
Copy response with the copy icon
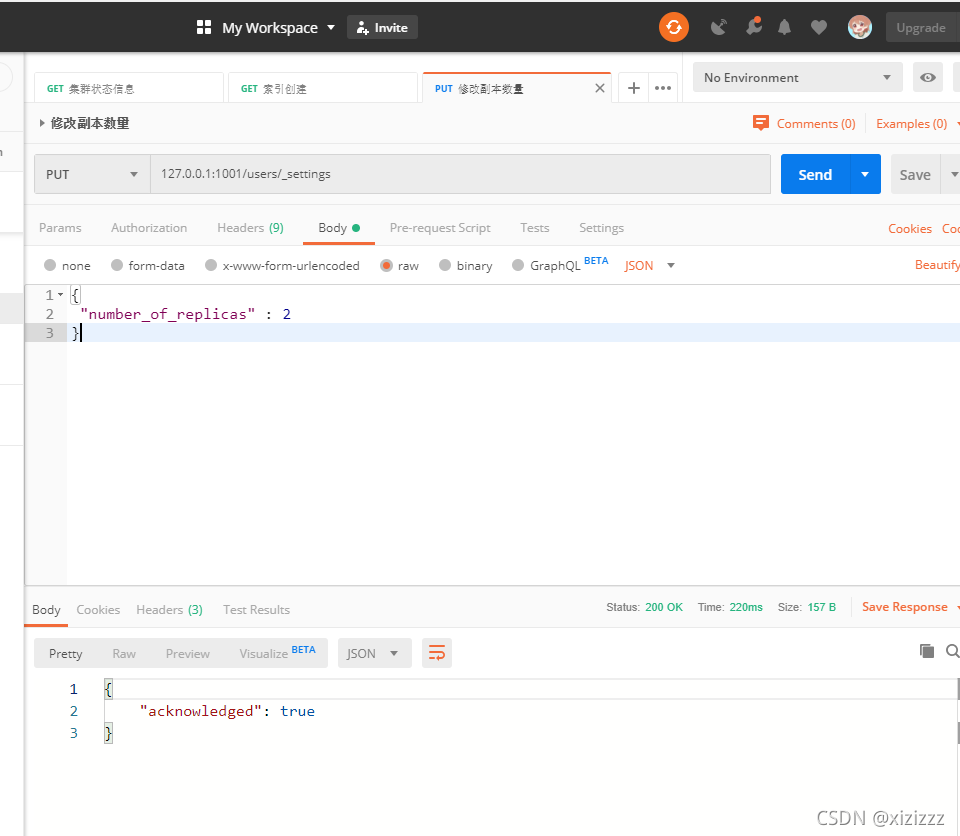click(927, 651)
